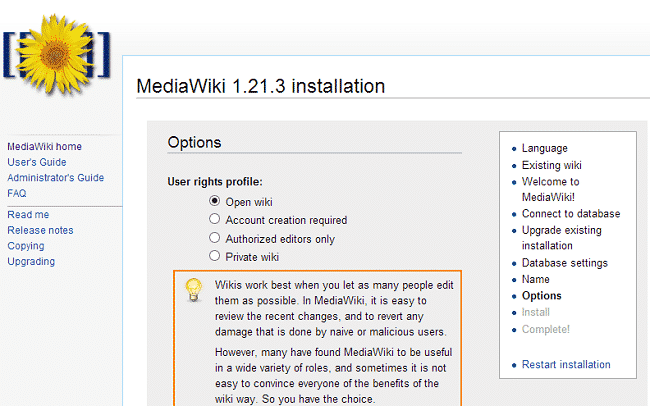The width and height of the screenshot is (650, 406).
Task: Jump to the Language installation step
Action: click(544, 148)
